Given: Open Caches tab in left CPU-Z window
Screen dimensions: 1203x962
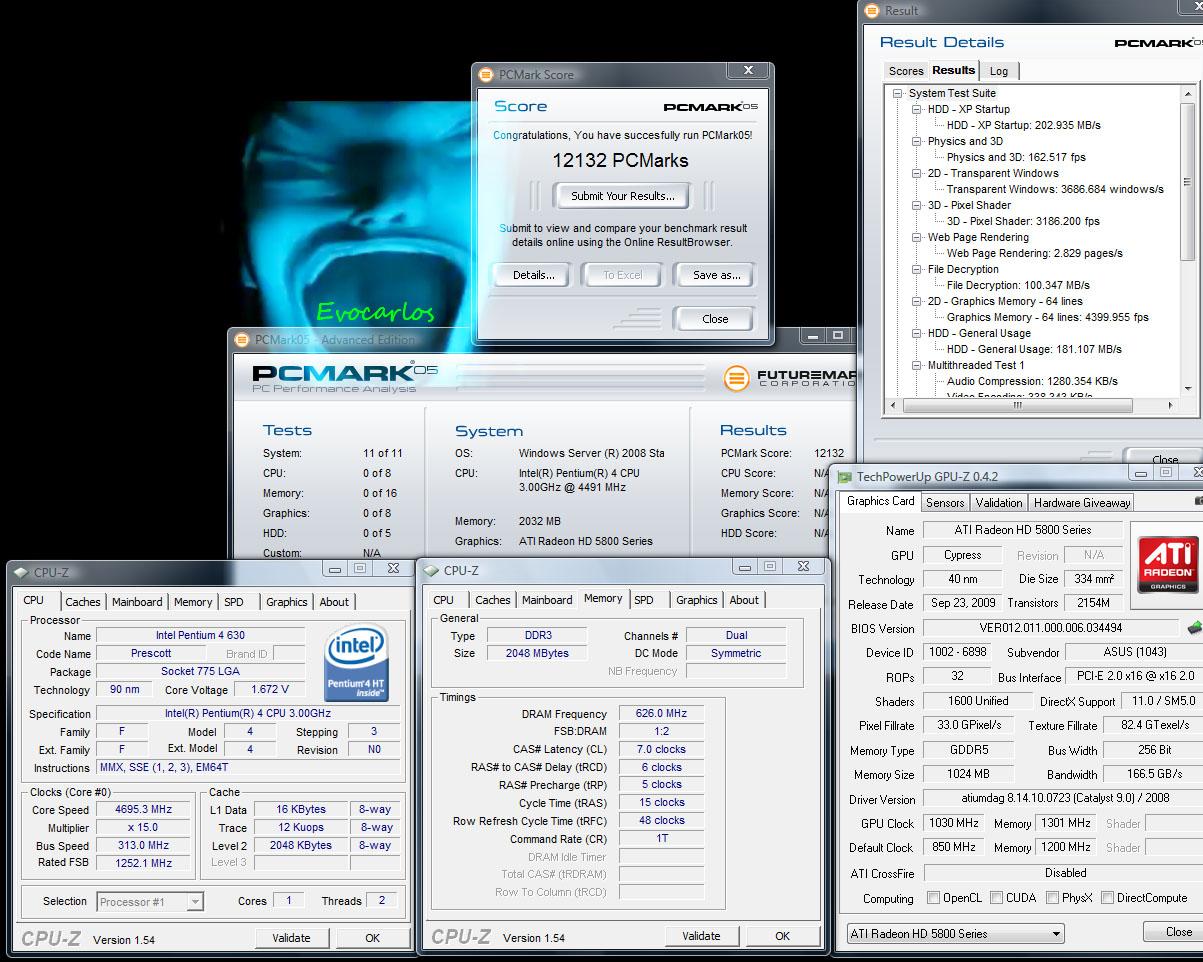Looking at the screenshot, I should coord(83,602).
